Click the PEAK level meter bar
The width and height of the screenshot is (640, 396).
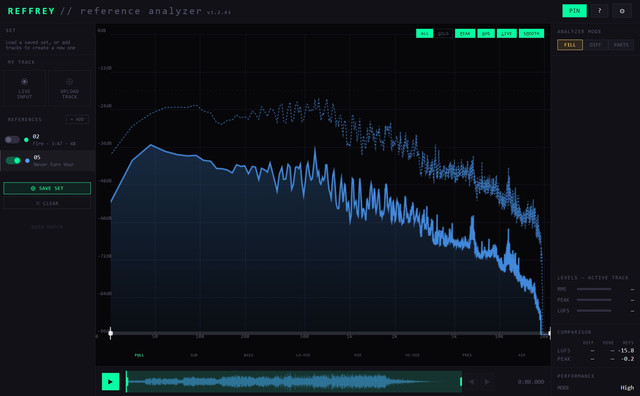(x=594, y=300)
